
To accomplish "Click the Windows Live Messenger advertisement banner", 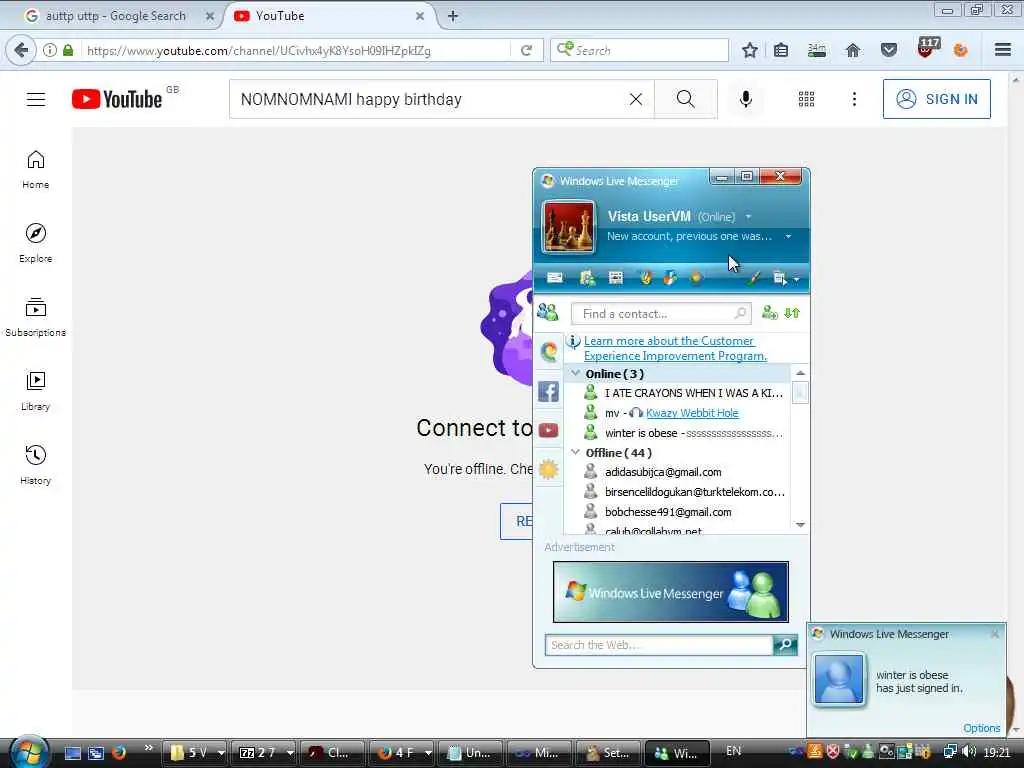I will pos(671,592).
